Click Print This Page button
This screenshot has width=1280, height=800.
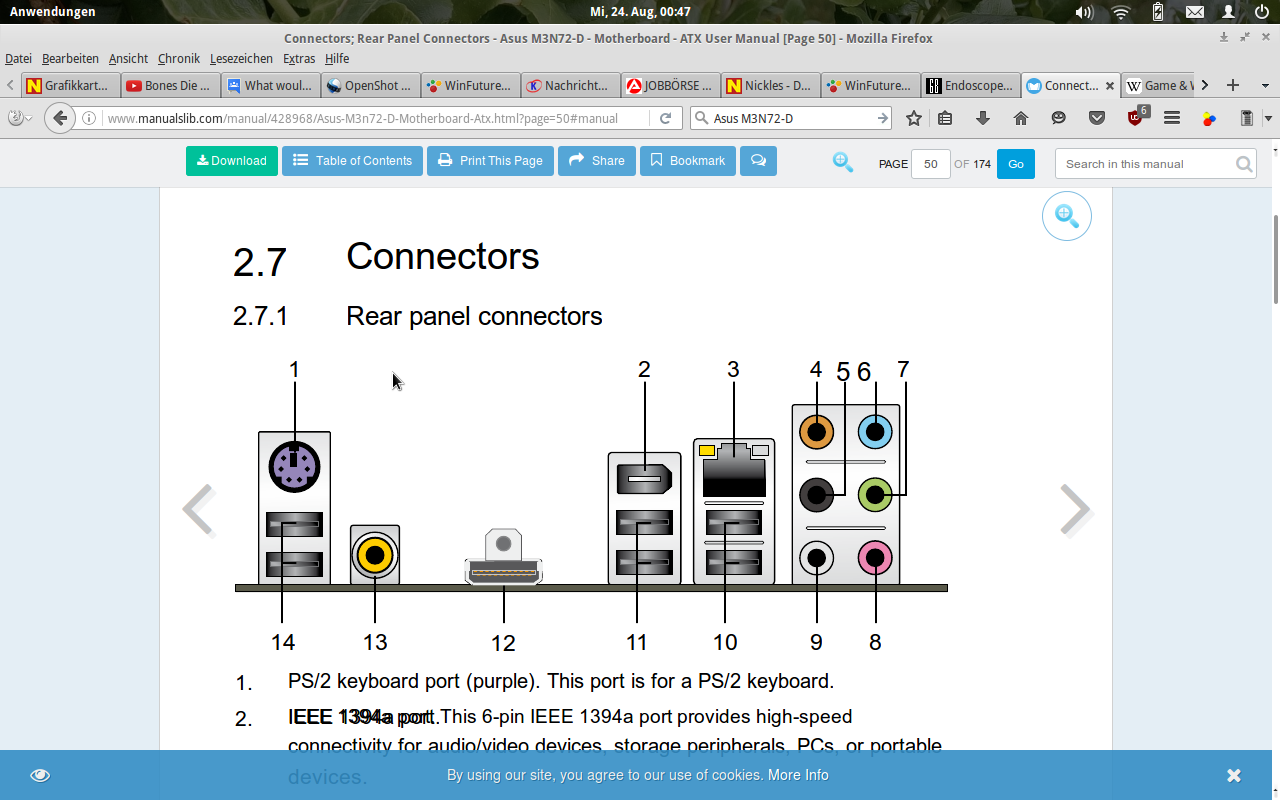tap(490, 160)
